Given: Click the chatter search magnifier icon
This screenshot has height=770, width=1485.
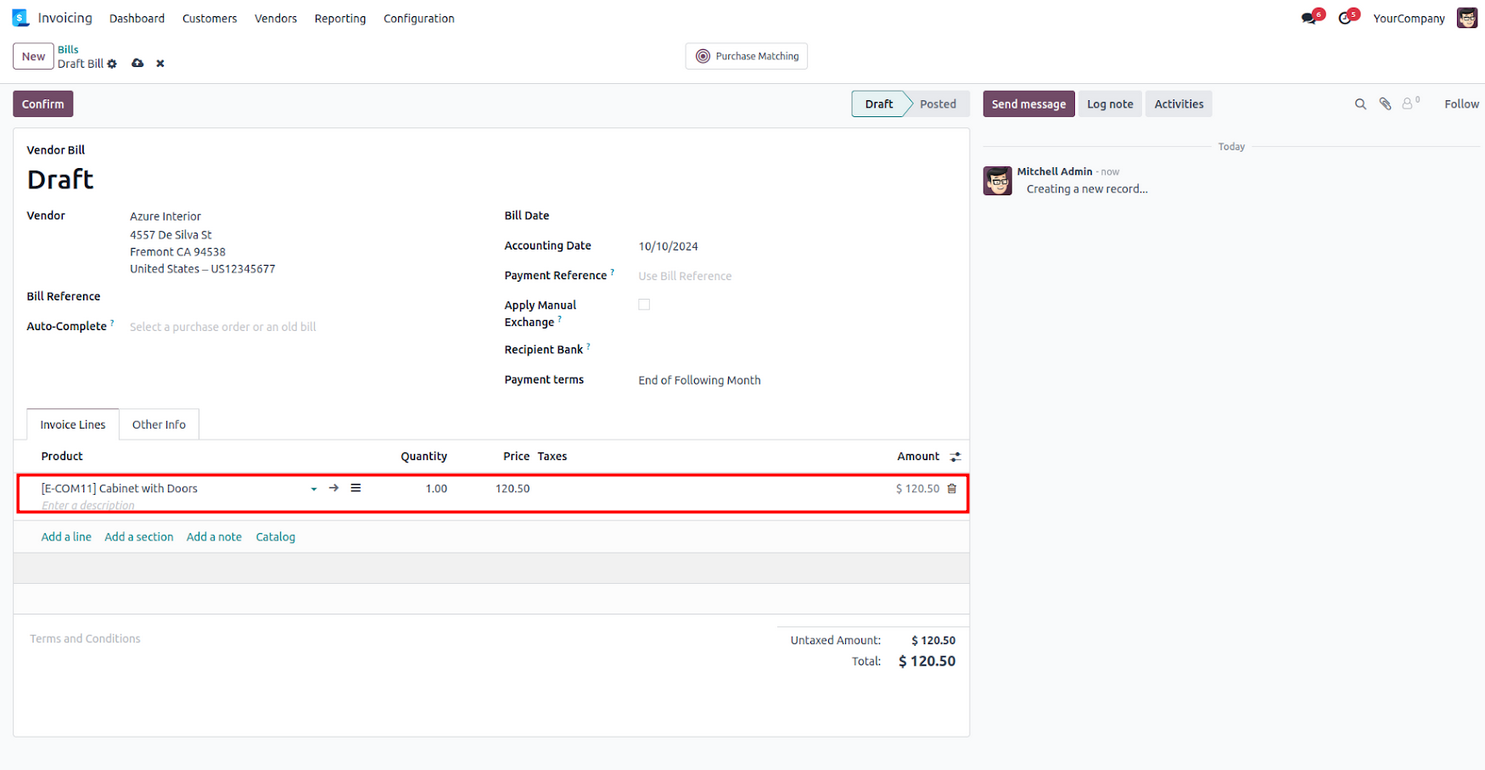Looking at the screenshot, I should (1360, 104).
